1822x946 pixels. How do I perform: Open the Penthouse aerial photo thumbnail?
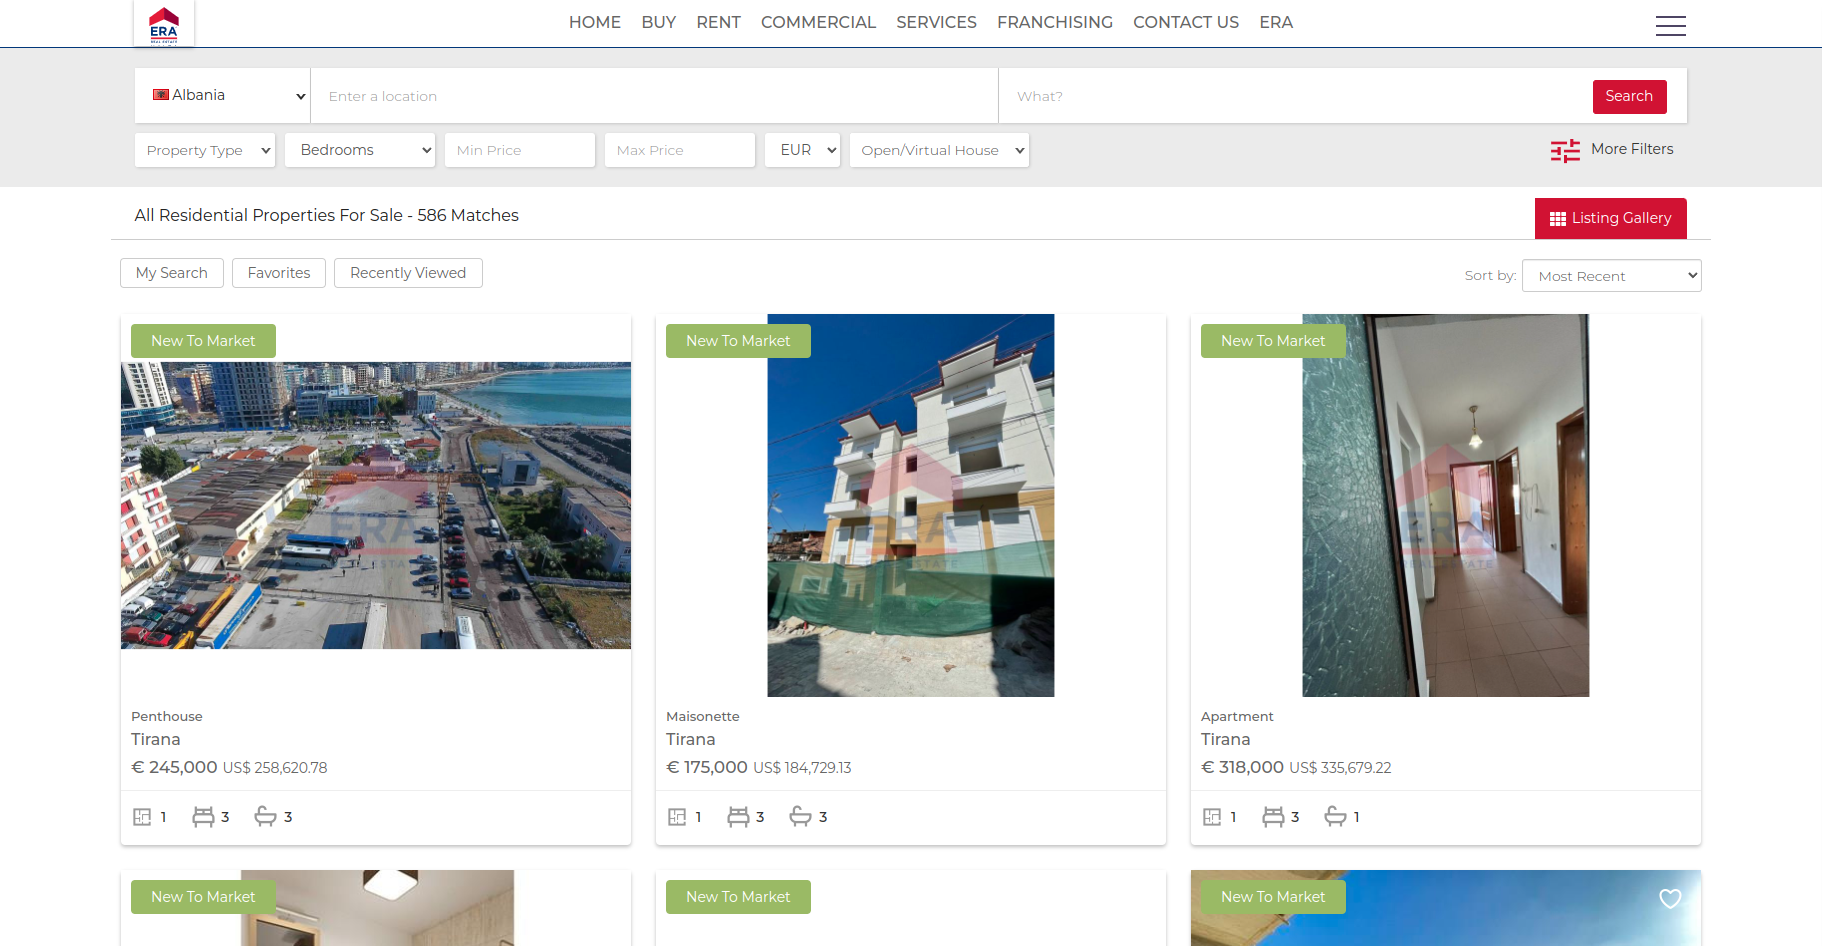point(376,505)
